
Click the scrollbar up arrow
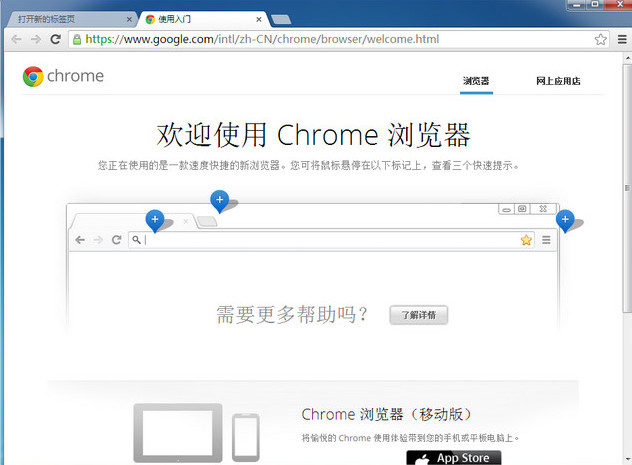click(x=628, y=58)
